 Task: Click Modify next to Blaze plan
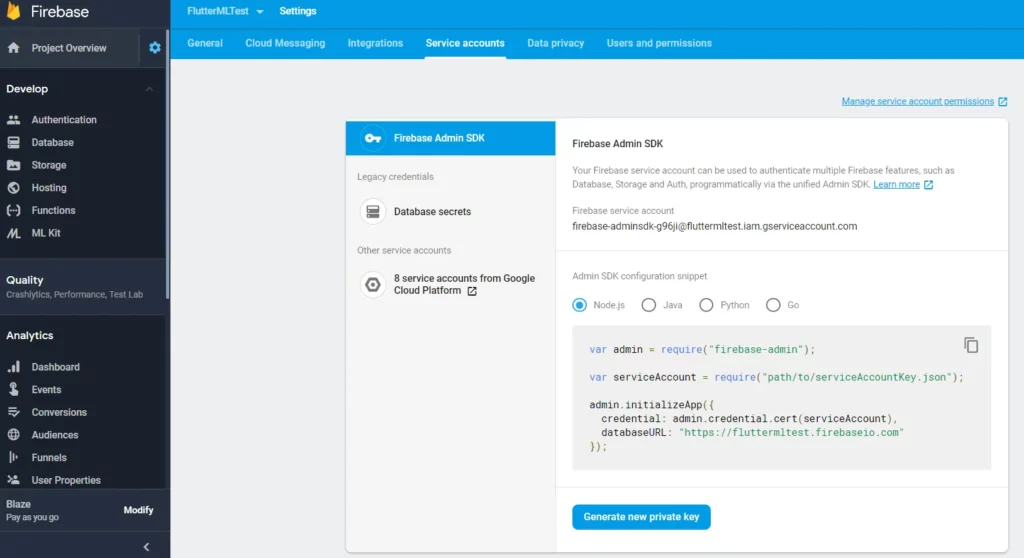138,510
